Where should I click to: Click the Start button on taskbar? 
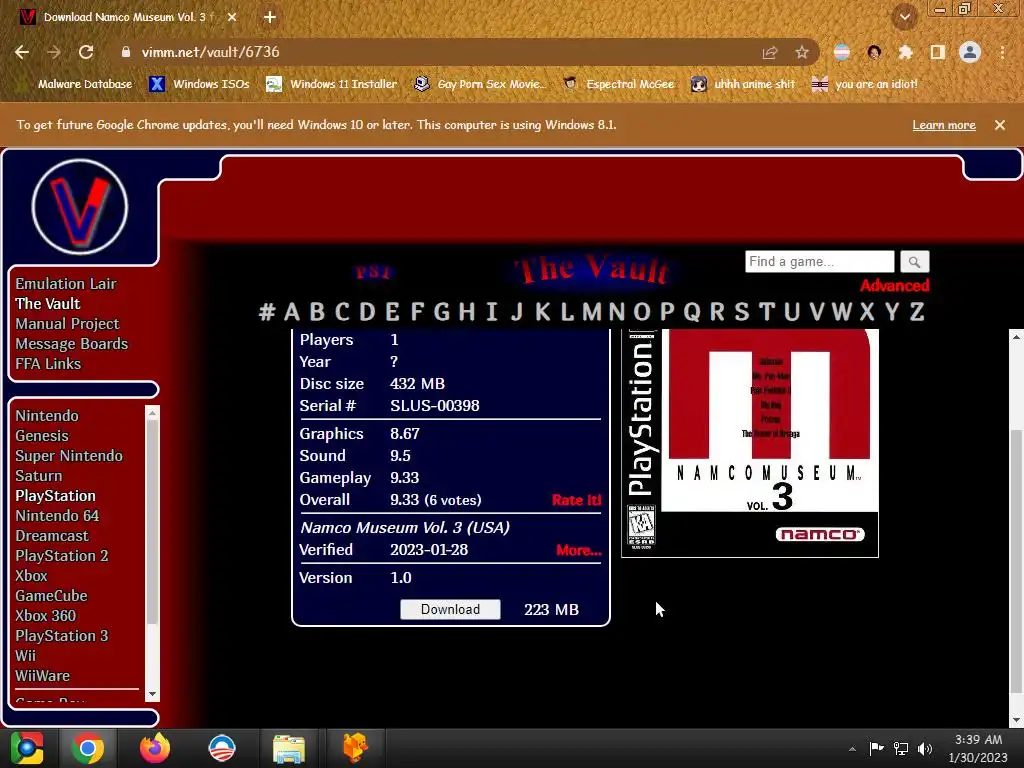click(x=27, y=748)
